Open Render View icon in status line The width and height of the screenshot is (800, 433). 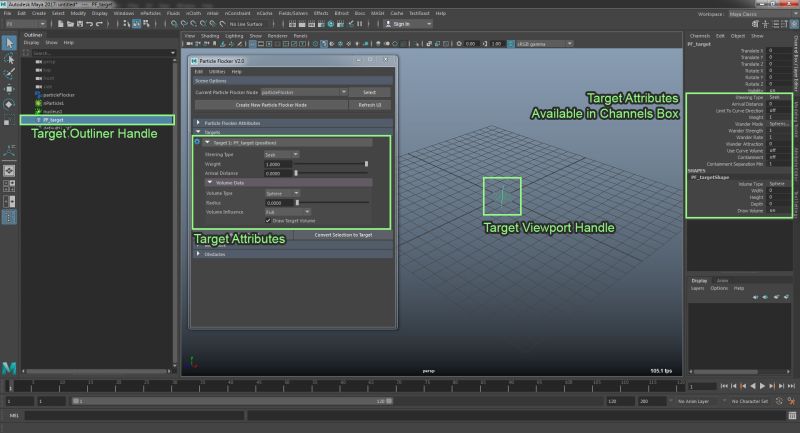pos(292,24)
